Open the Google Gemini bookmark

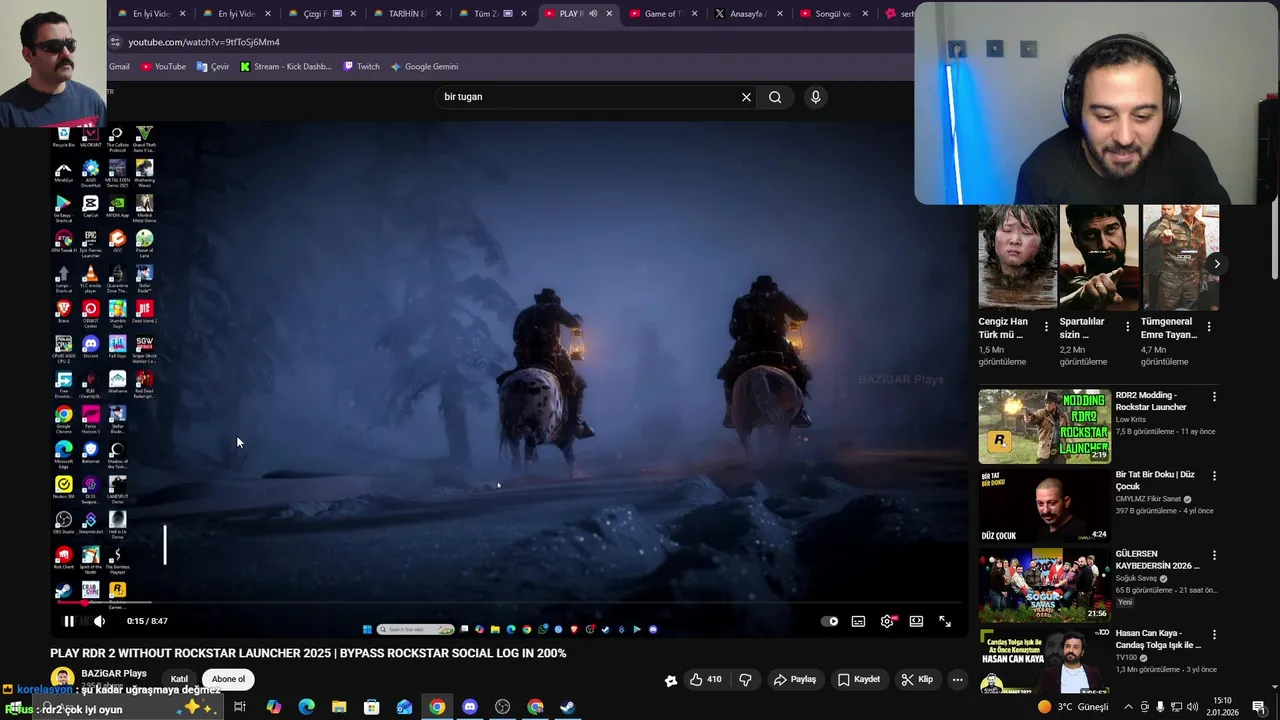pos(424,66)
